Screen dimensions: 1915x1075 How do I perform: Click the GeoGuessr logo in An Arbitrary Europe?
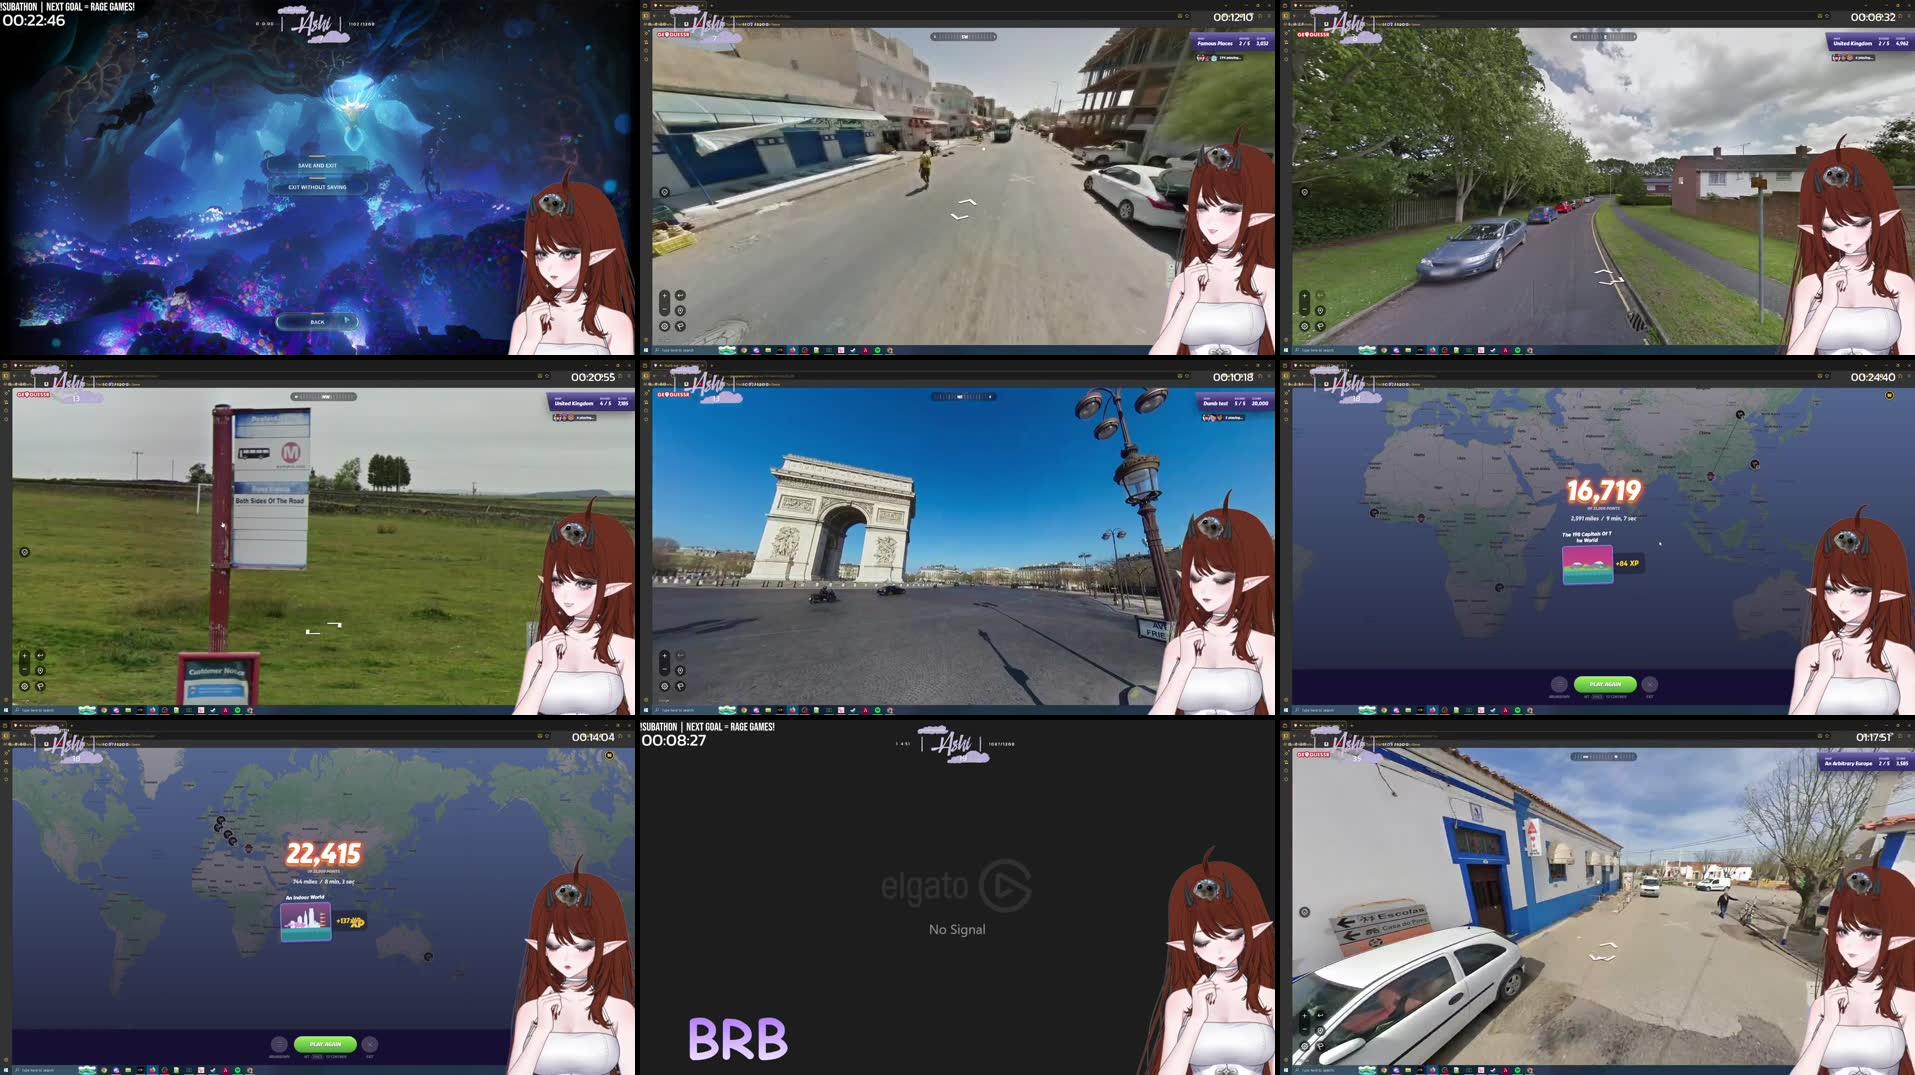[x=1313, y=754]
